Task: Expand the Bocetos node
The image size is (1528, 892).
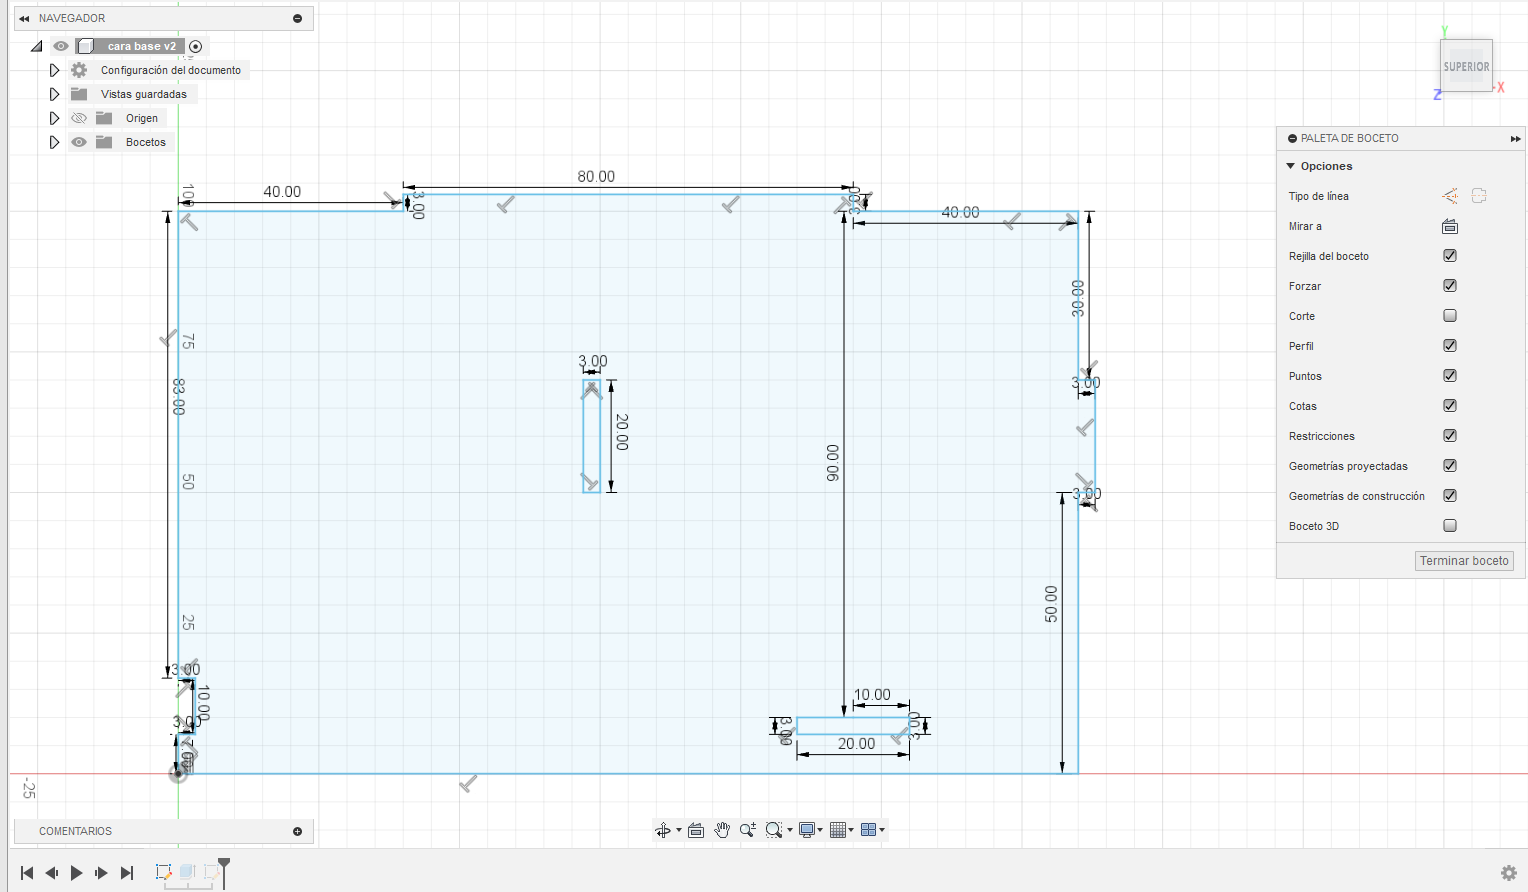Action: (x=55, y=142)
